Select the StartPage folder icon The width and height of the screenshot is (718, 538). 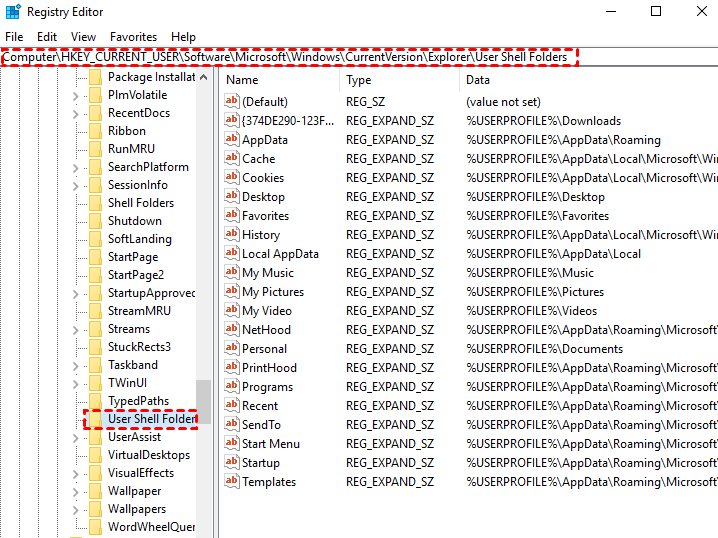[x=95, y=257]
